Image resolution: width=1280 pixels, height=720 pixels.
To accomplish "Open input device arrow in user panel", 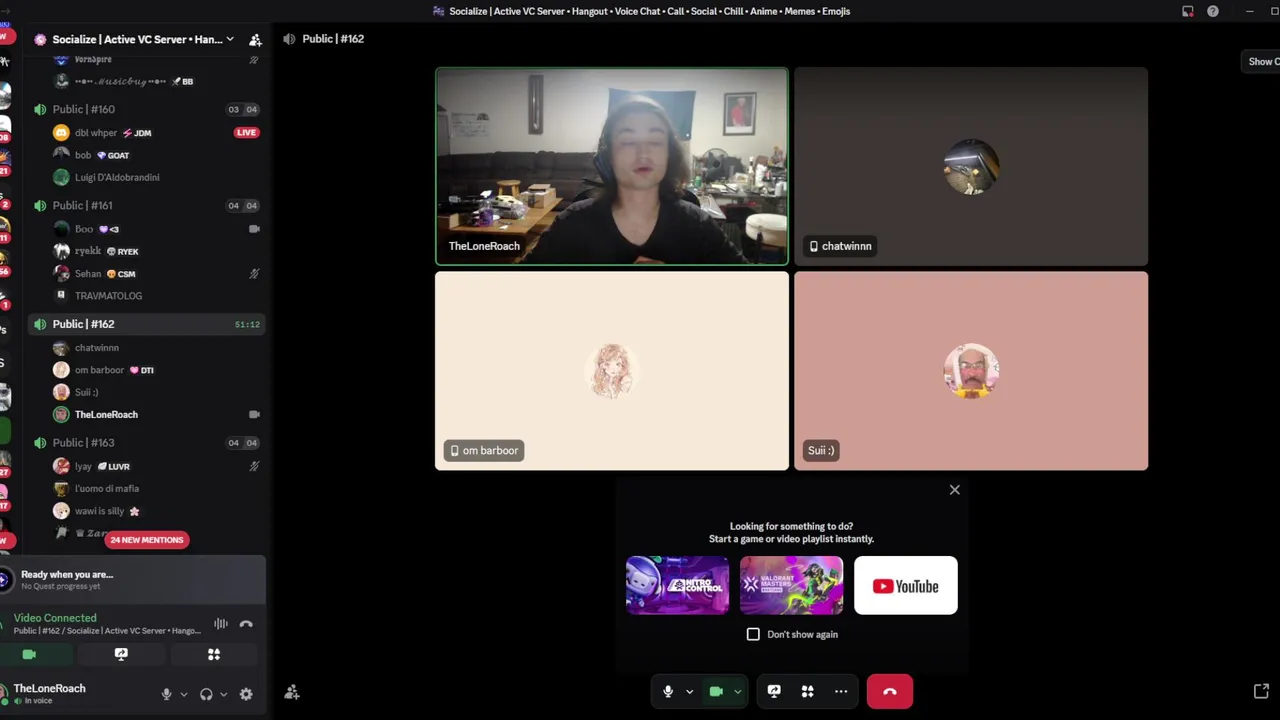I will pos(183,694).
